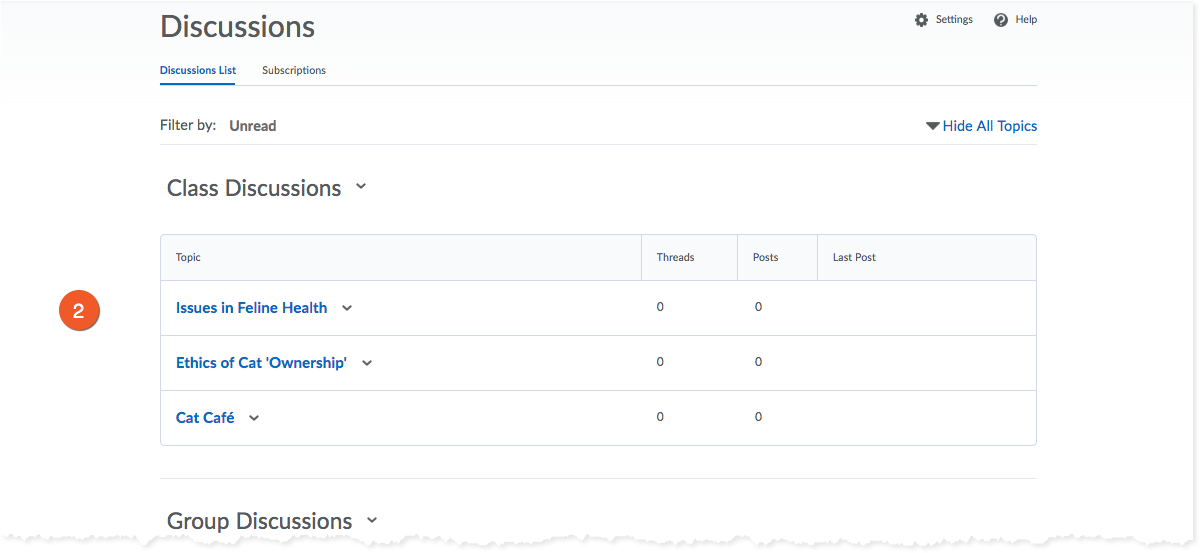
Task: Click the Help text label
Action: coord(1026,20)
